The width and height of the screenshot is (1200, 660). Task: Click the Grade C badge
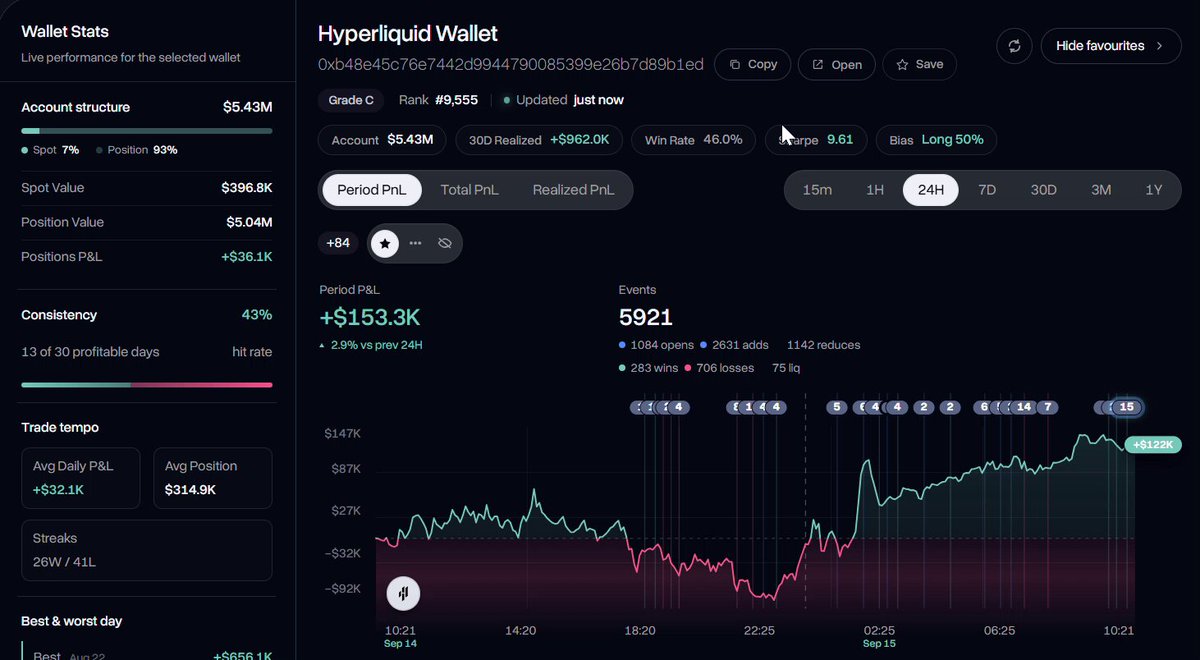tap(351, 100)
